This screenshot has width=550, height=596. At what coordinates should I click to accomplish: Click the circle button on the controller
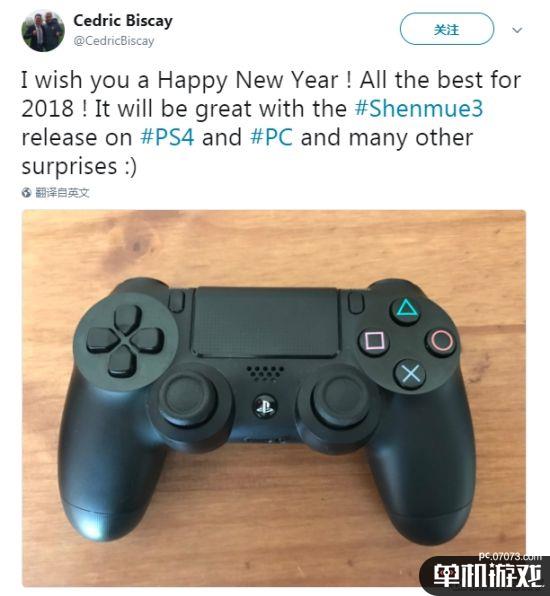[x=442, y=341]
